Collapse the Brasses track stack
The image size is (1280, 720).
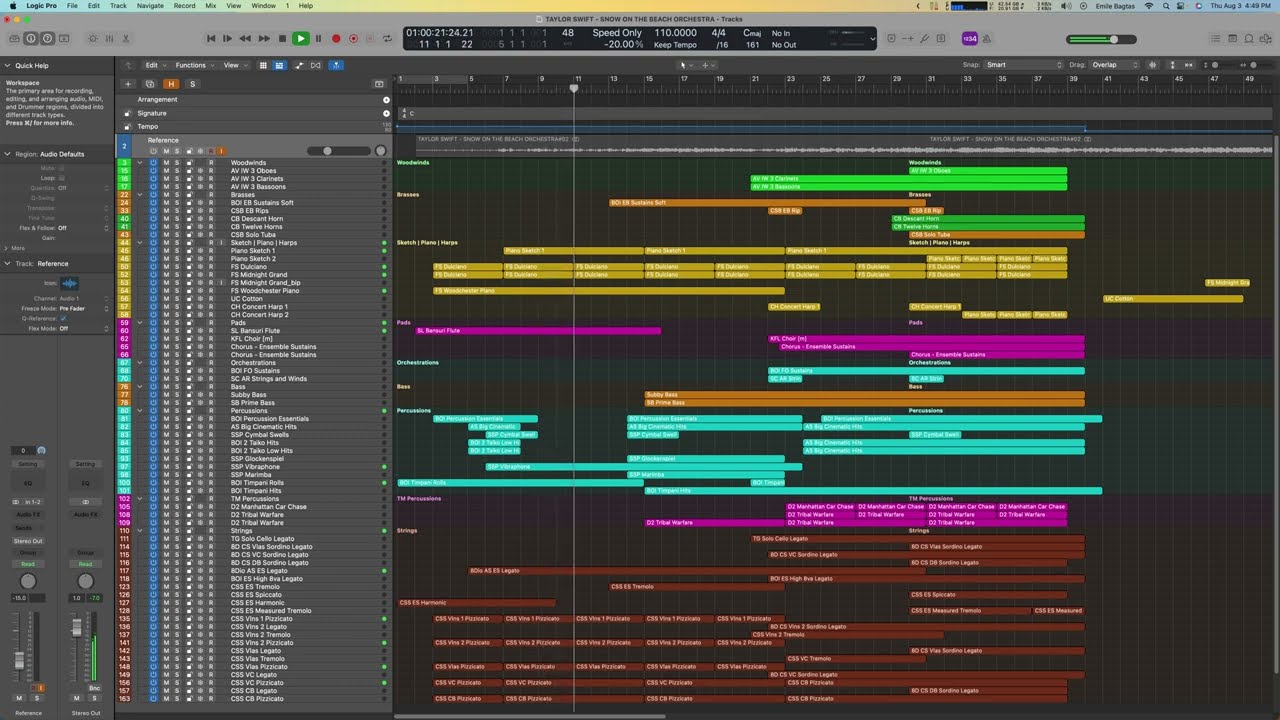140,195
